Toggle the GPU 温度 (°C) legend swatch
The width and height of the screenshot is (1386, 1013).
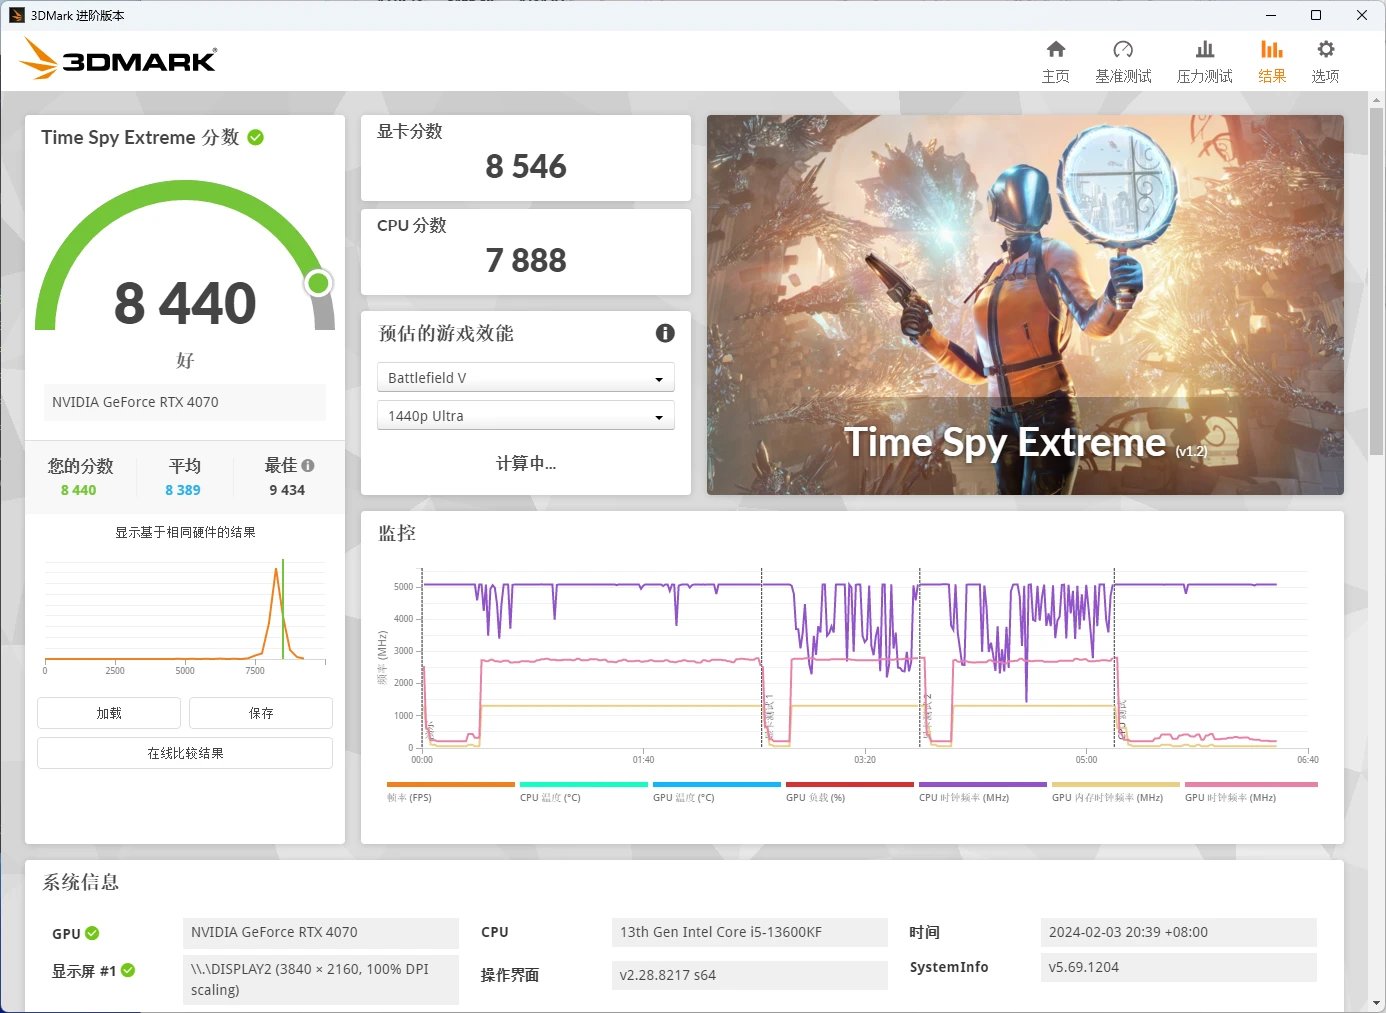pyautogui.click(x=717, y=785)
